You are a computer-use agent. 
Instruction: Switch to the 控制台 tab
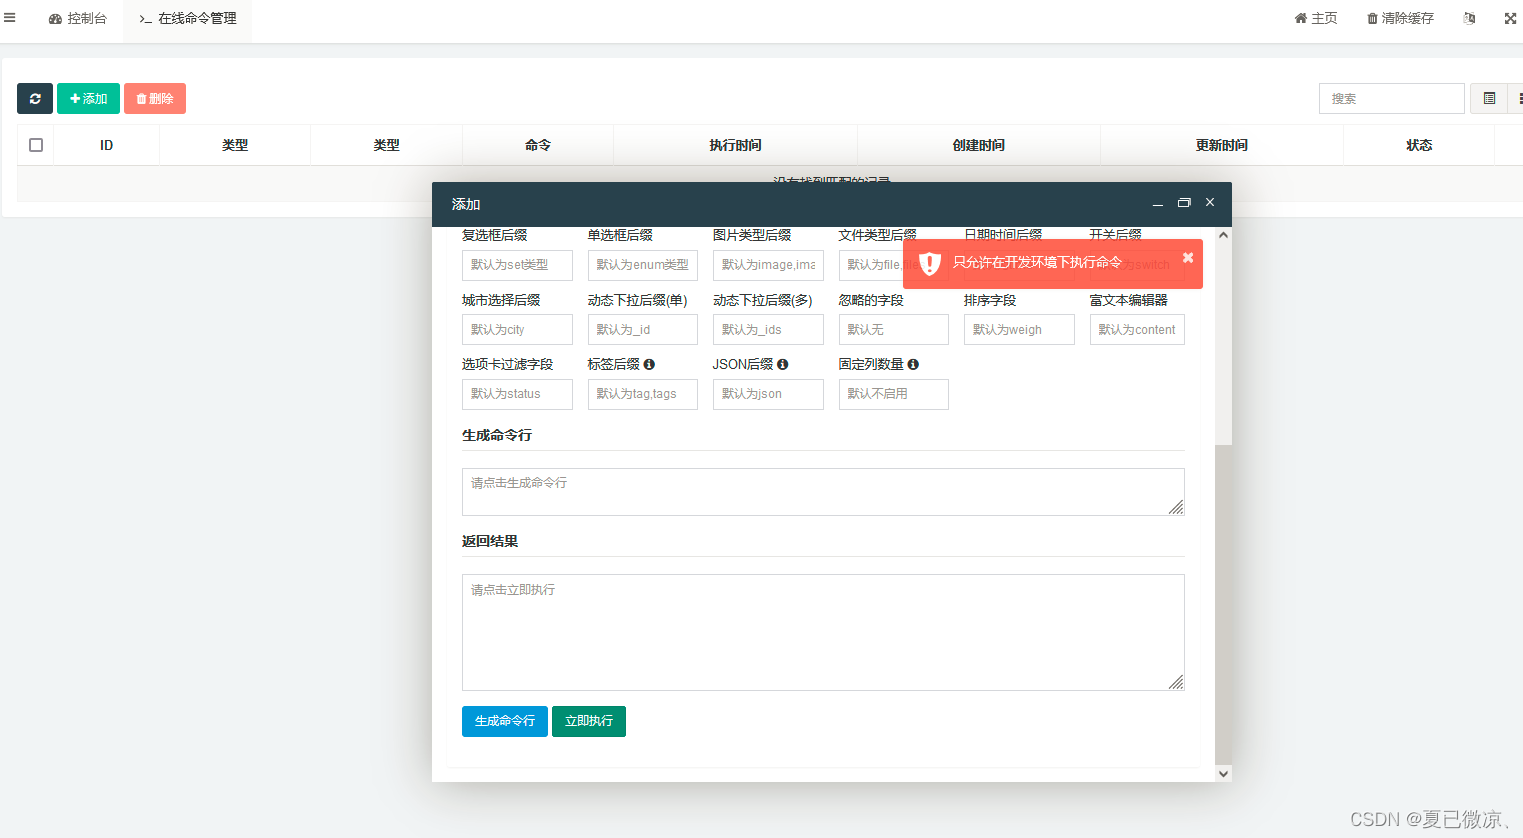78,19
